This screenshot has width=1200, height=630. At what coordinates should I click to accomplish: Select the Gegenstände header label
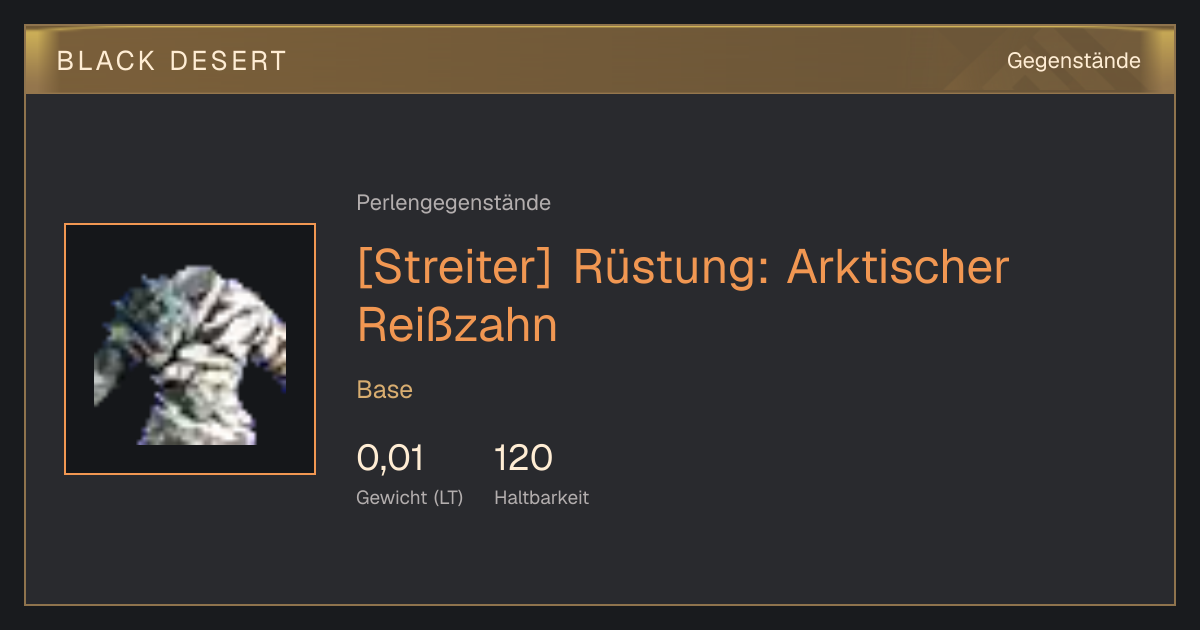tap(1073, 61)
